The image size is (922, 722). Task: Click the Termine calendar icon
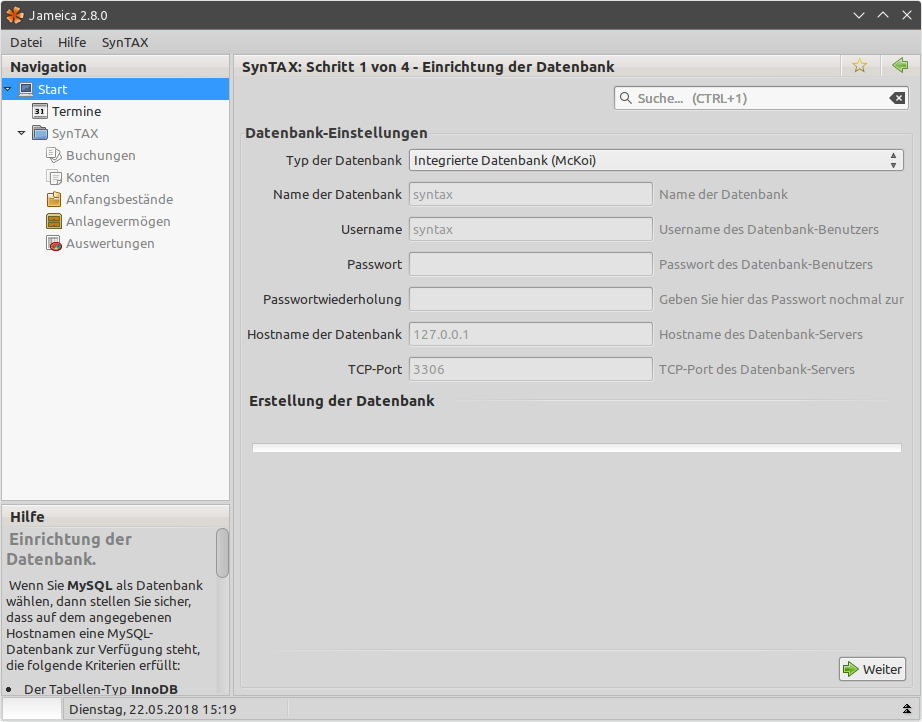39,111
